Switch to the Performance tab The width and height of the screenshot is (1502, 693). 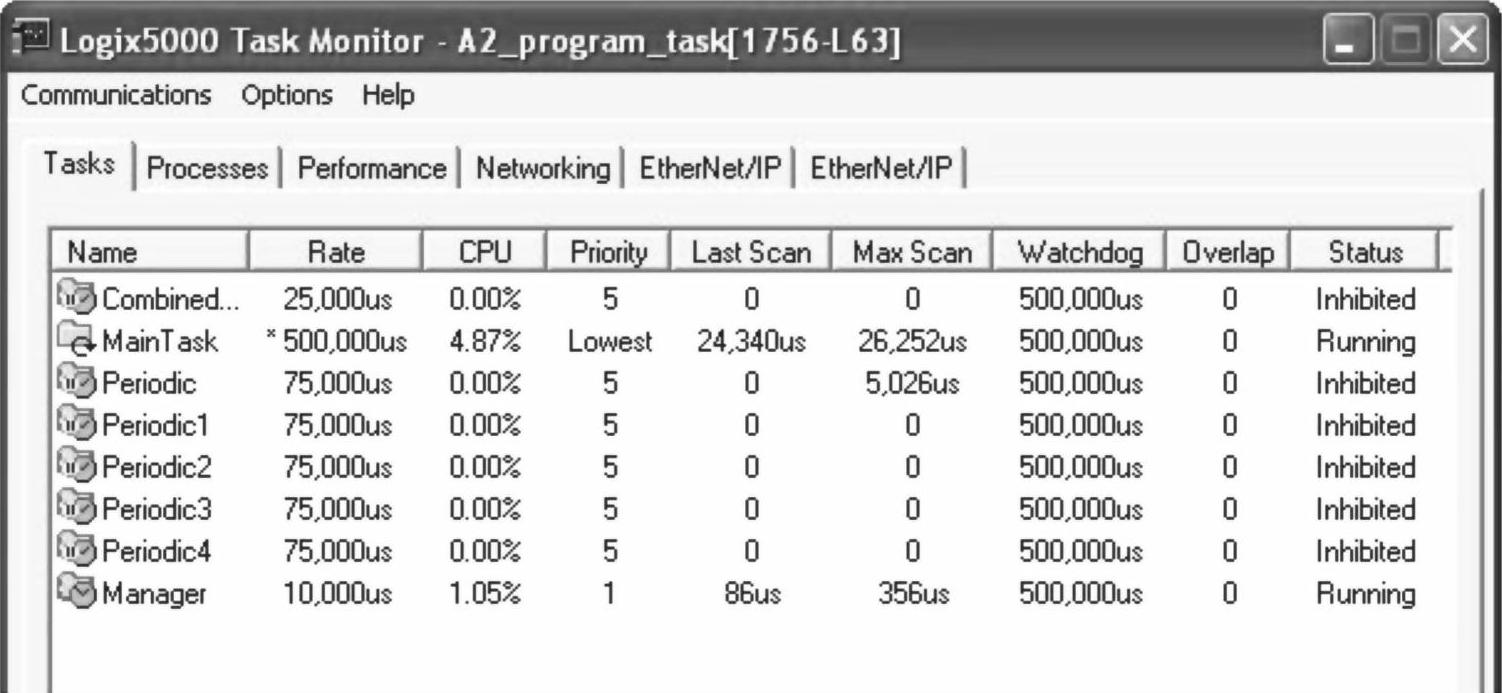point(372,168)
